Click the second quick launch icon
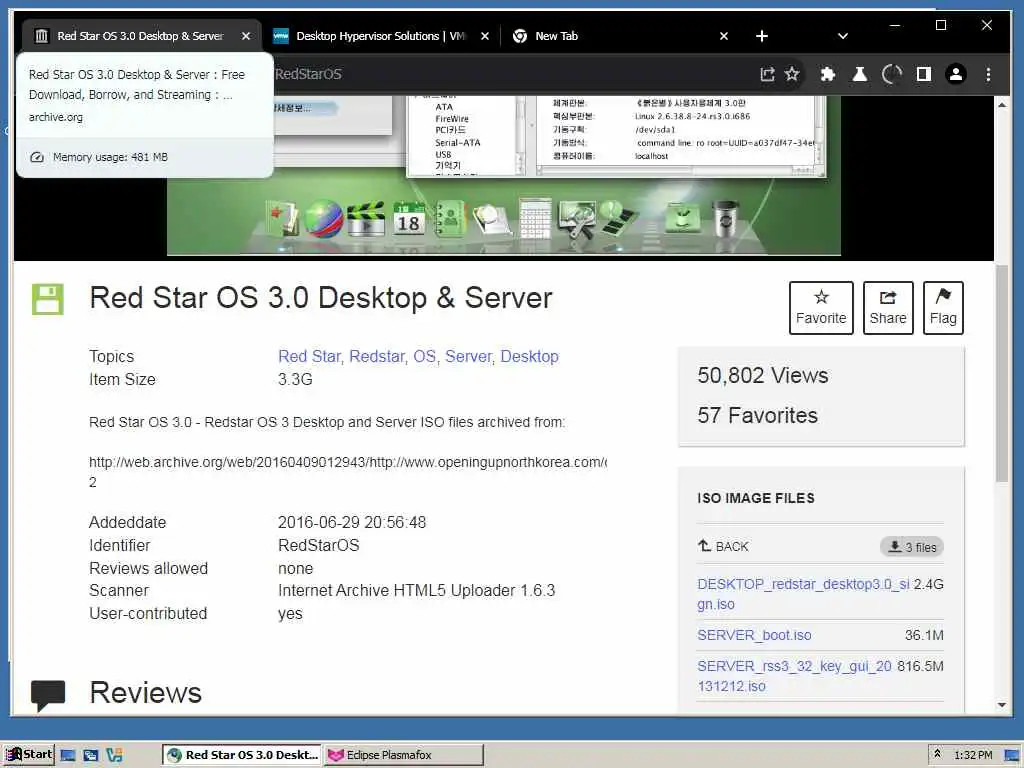1024x768 pixels. pos(91,755)
